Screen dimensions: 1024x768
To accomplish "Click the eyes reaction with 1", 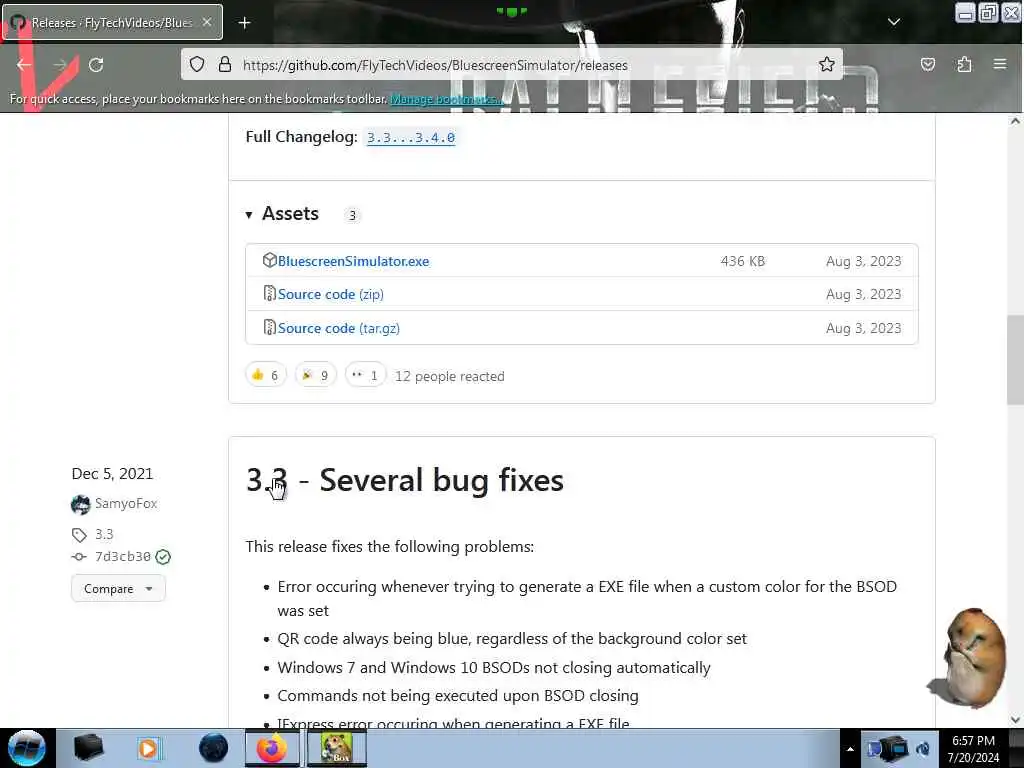I will (x=365, y=375).
